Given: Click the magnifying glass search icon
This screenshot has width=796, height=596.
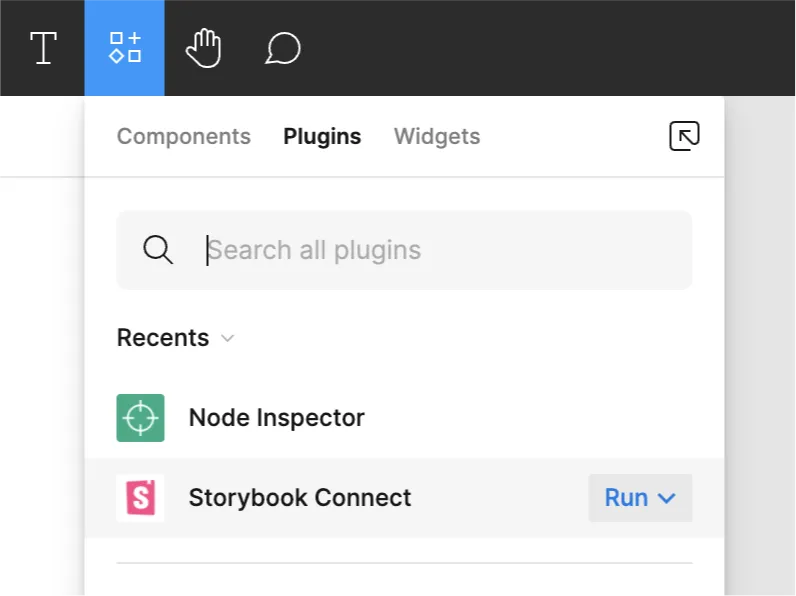Looking at the screenshot, I should point(158,250).
